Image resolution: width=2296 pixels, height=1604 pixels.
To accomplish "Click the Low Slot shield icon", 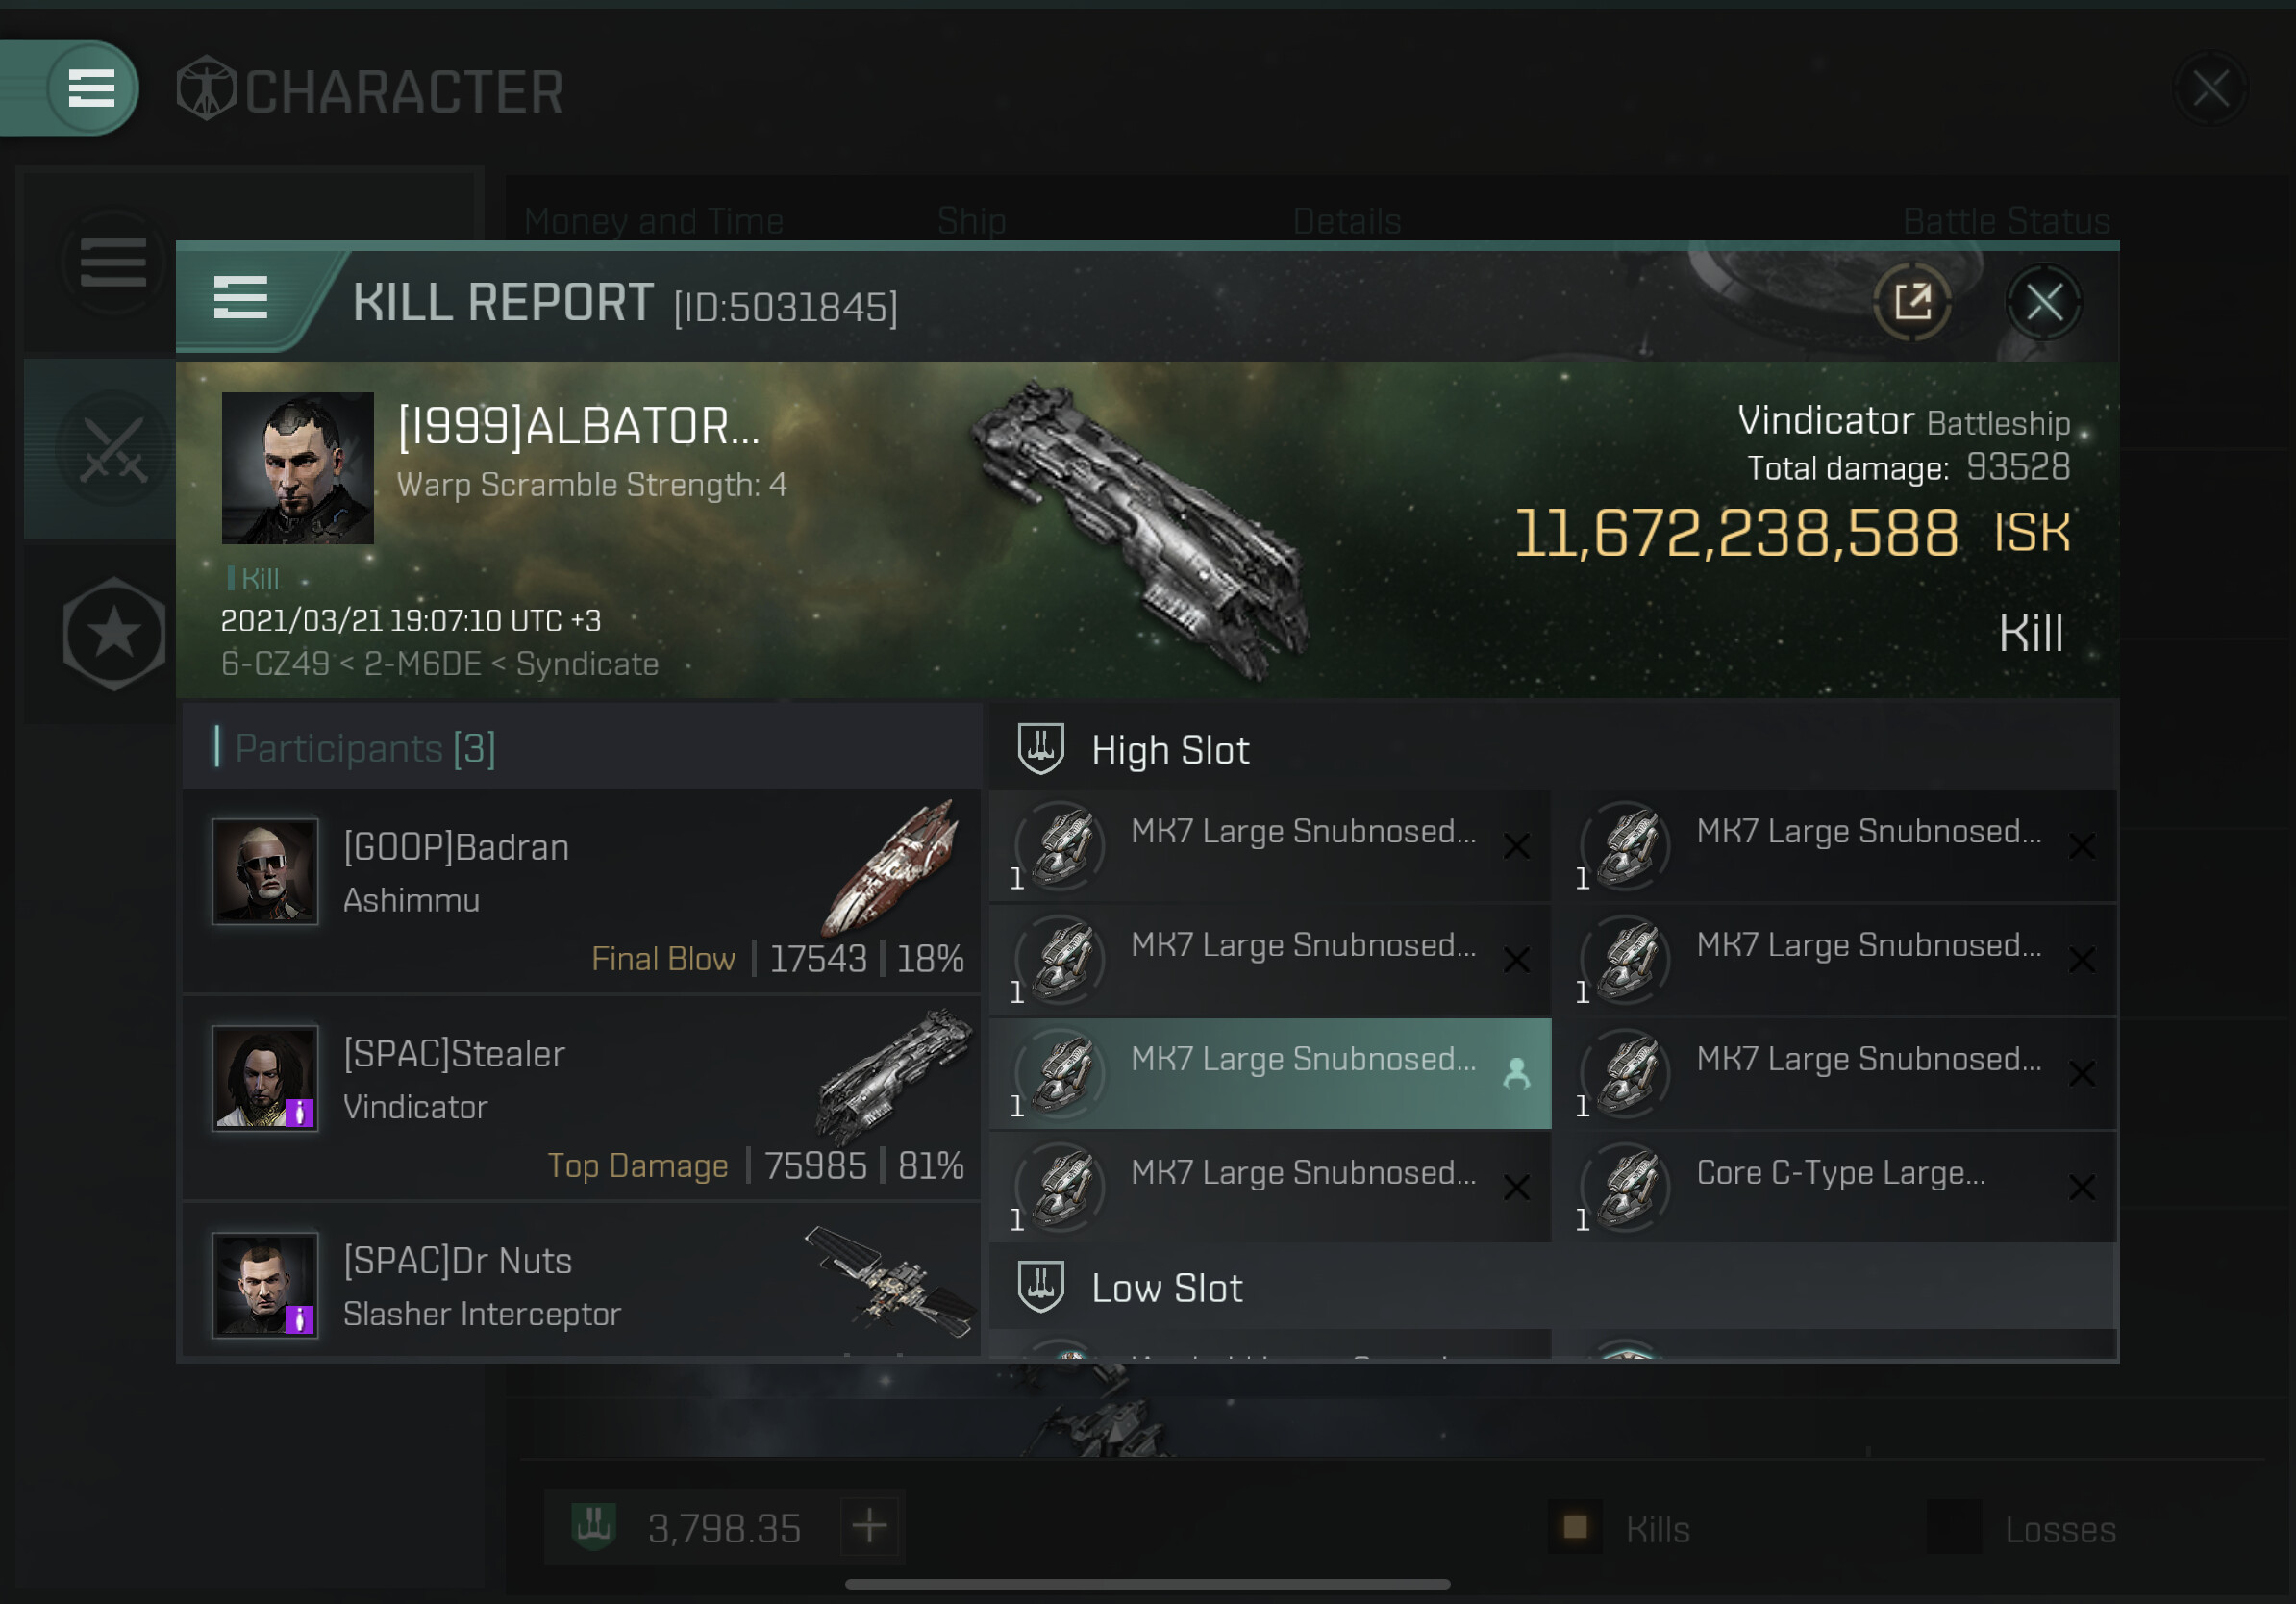I will click(1040, 1286).
